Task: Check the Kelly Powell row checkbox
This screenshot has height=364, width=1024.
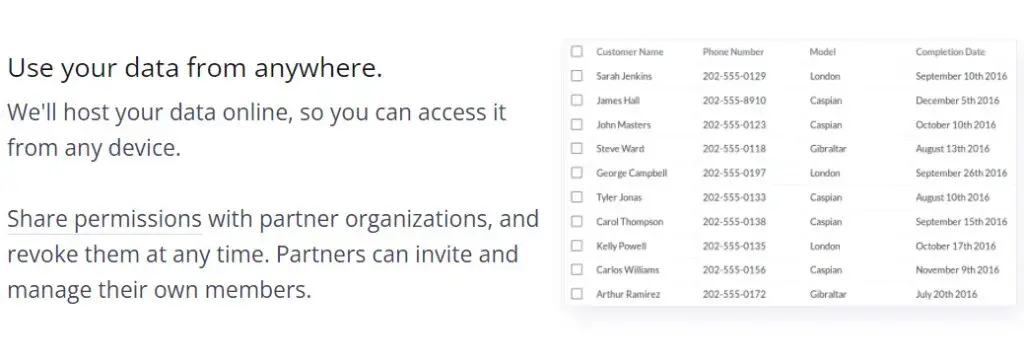Action: [576, 246]
